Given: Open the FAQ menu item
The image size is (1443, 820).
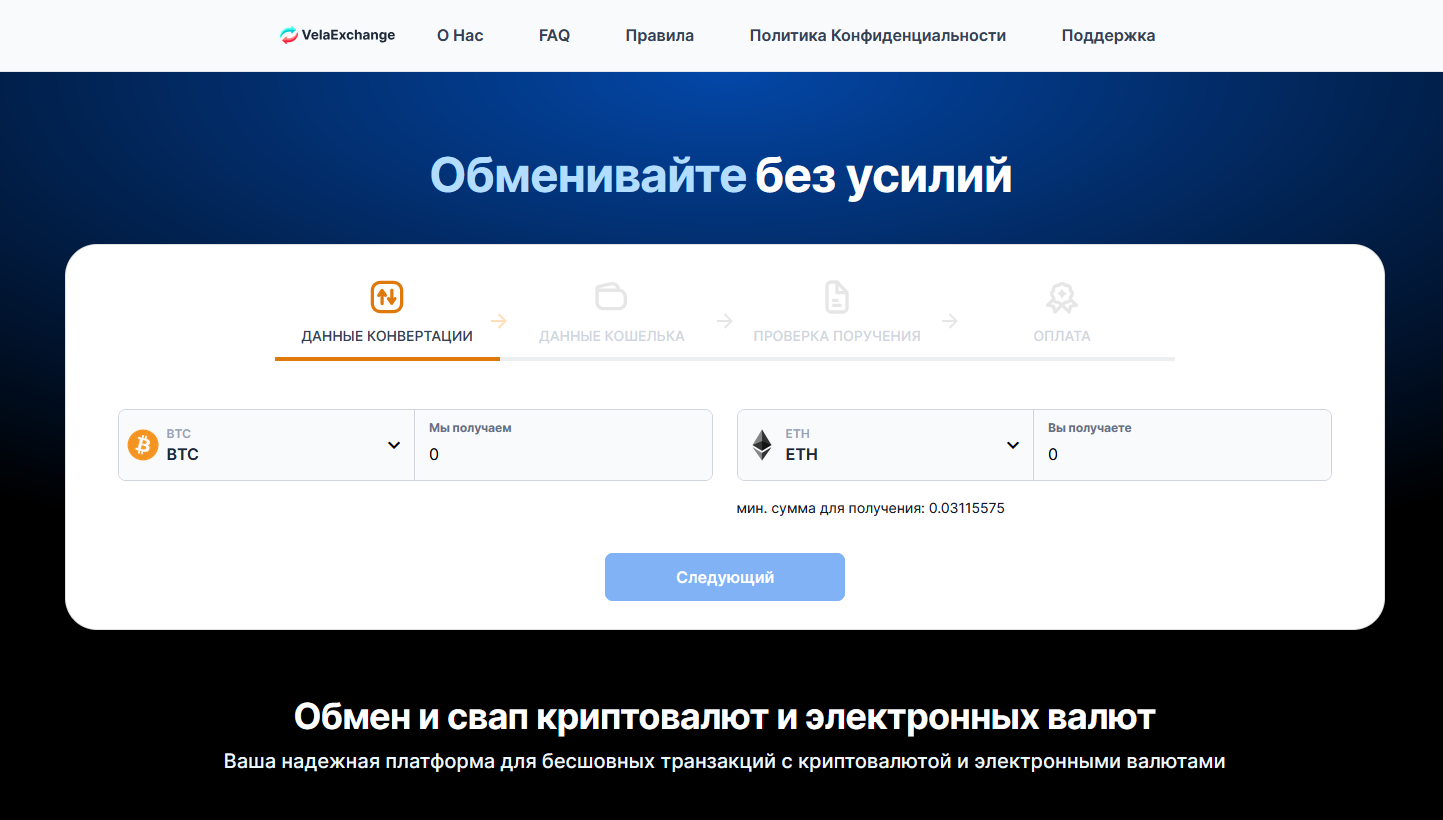Looking at the screenshot, I should tap(554, 35).
